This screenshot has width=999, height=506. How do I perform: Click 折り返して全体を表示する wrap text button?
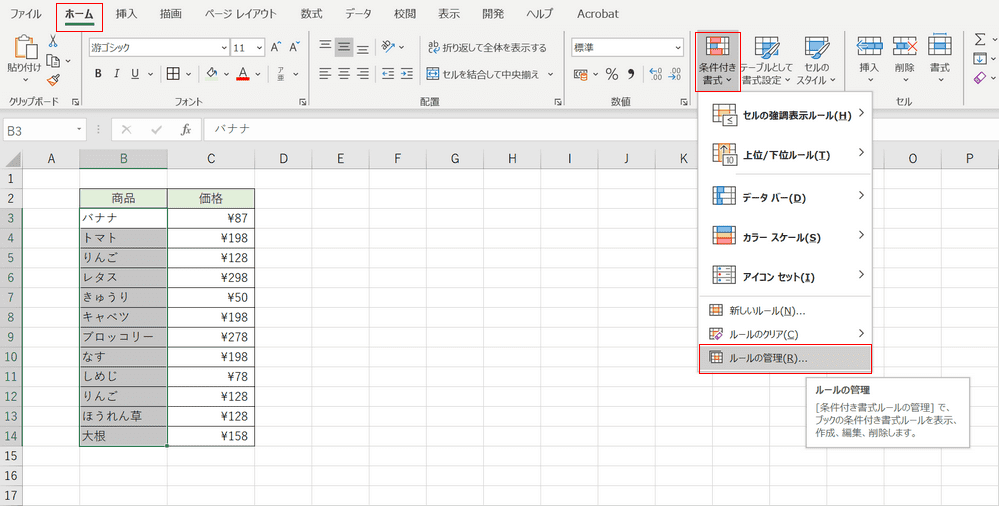tap(487, 47)
